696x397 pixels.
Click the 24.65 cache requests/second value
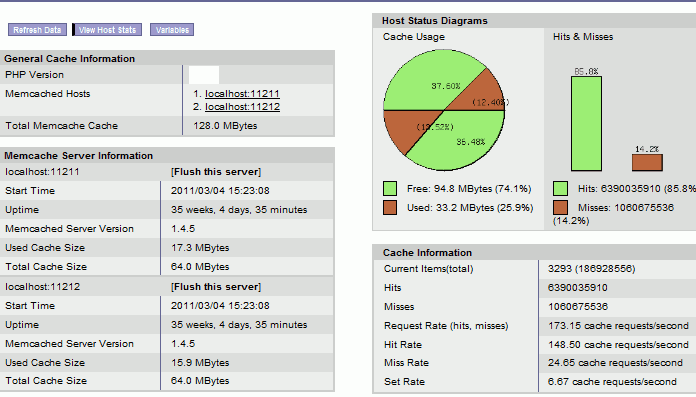click(x=615, y=363)
